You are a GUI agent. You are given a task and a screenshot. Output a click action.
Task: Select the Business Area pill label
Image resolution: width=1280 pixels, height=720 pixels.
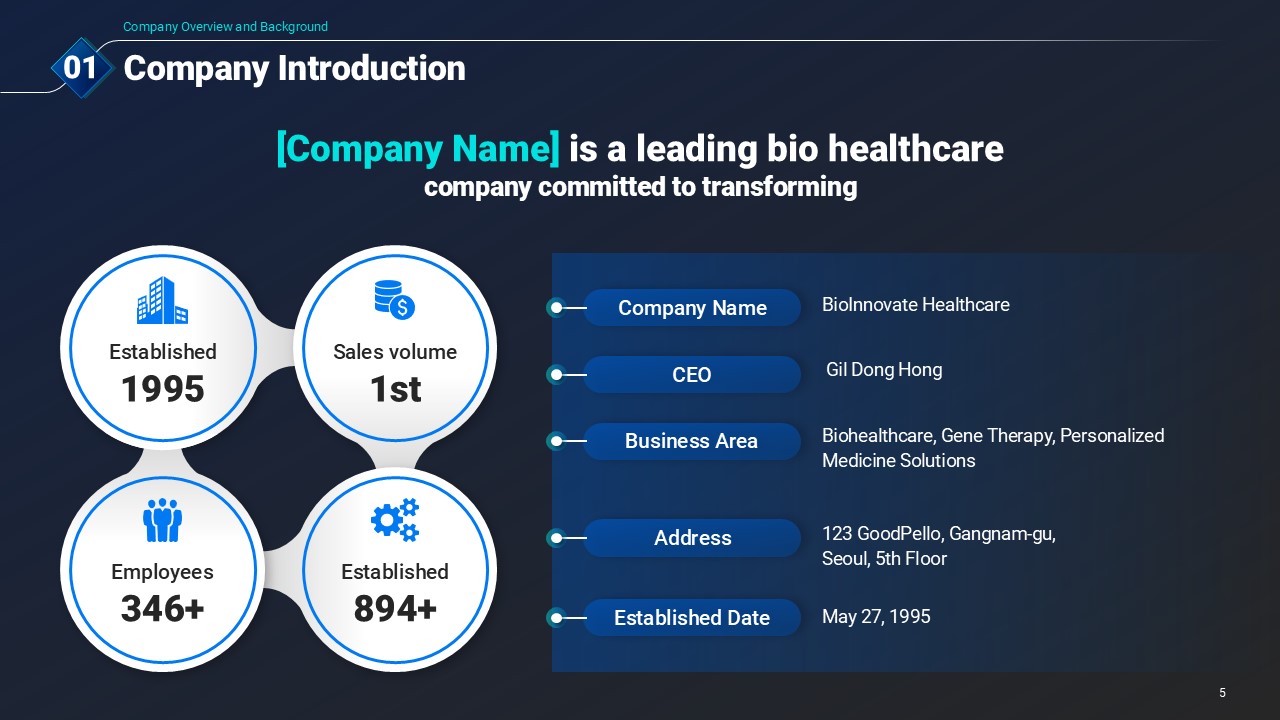pos(692,441)
